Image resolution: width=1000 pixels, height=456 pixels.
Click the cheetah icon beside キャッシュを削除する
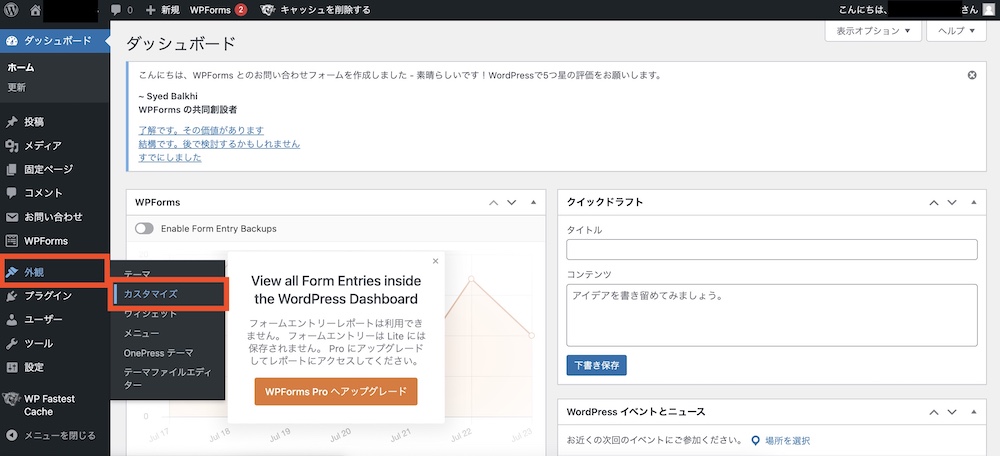coord(268,10)
